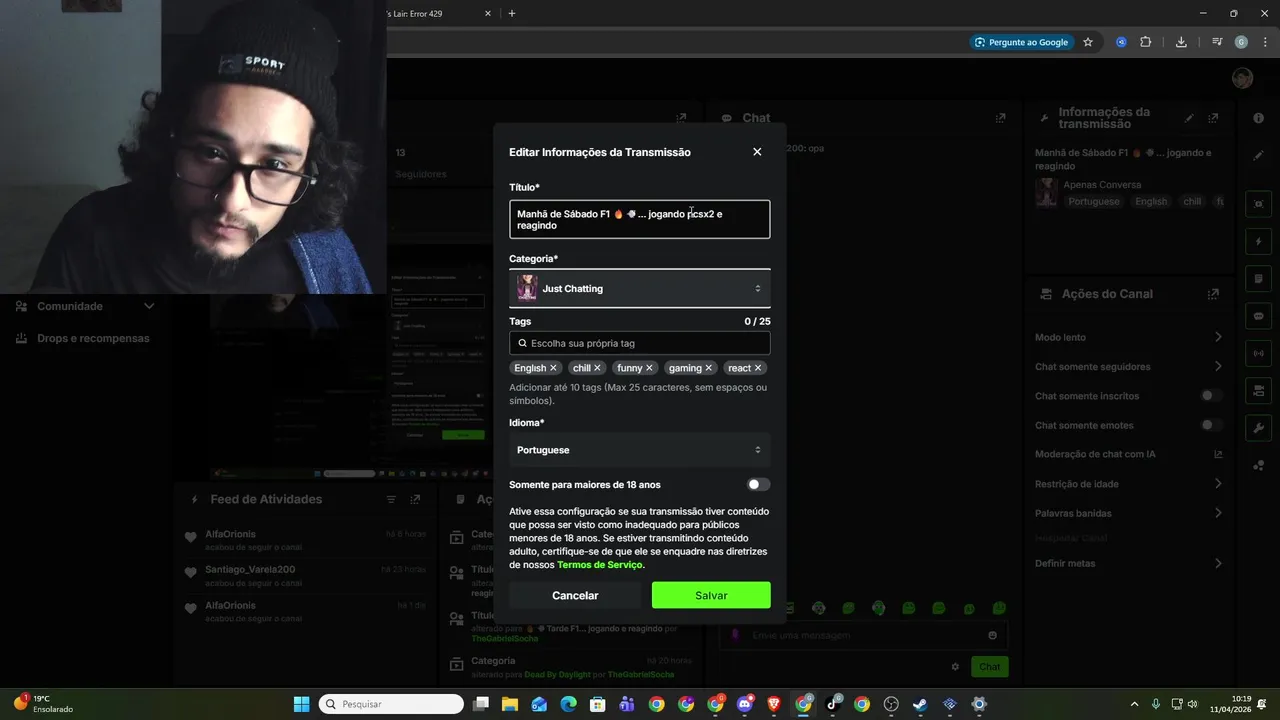1280x720 pixels.
Task: Toggle Chat somente inscritos
Action: [x=1211, y=396]
